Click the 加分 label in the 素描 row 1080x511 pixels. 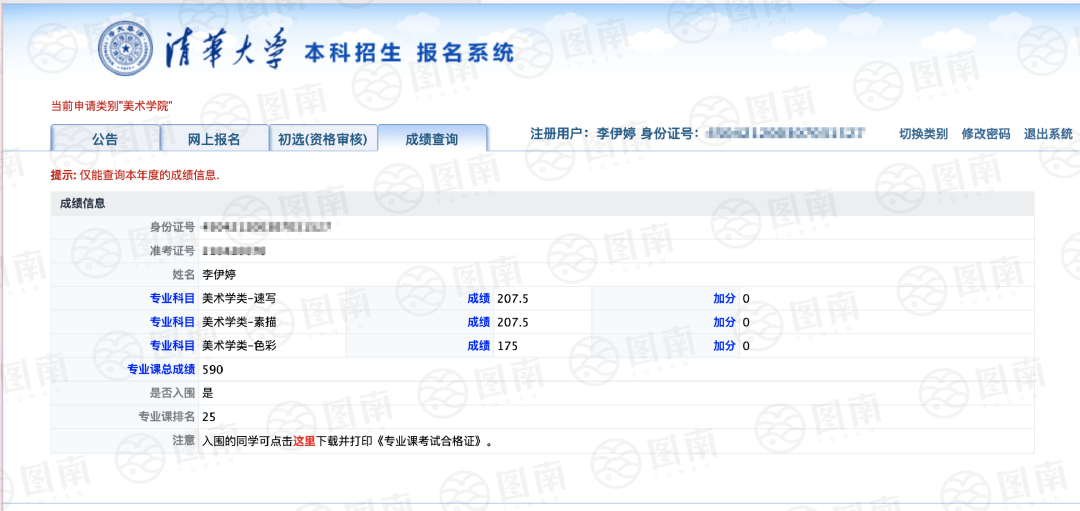[724, 322]
